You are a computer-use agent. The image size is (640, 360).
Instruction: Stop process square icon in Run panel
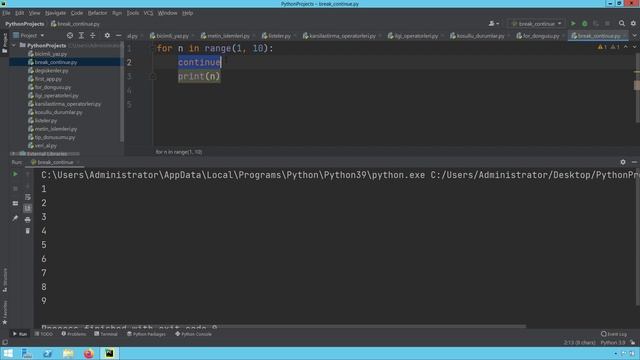[15, 189]
